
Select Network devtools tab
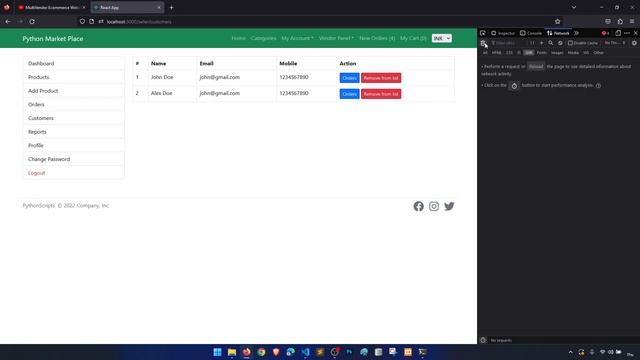558,33
